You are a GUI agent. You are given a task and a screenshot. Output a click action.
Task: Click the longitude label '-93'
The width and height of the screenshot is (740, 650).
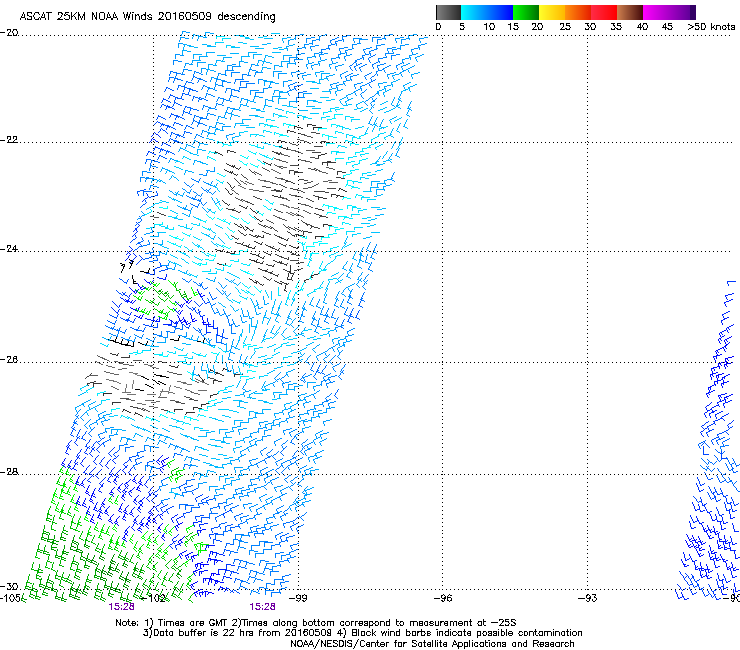[588, 598]
